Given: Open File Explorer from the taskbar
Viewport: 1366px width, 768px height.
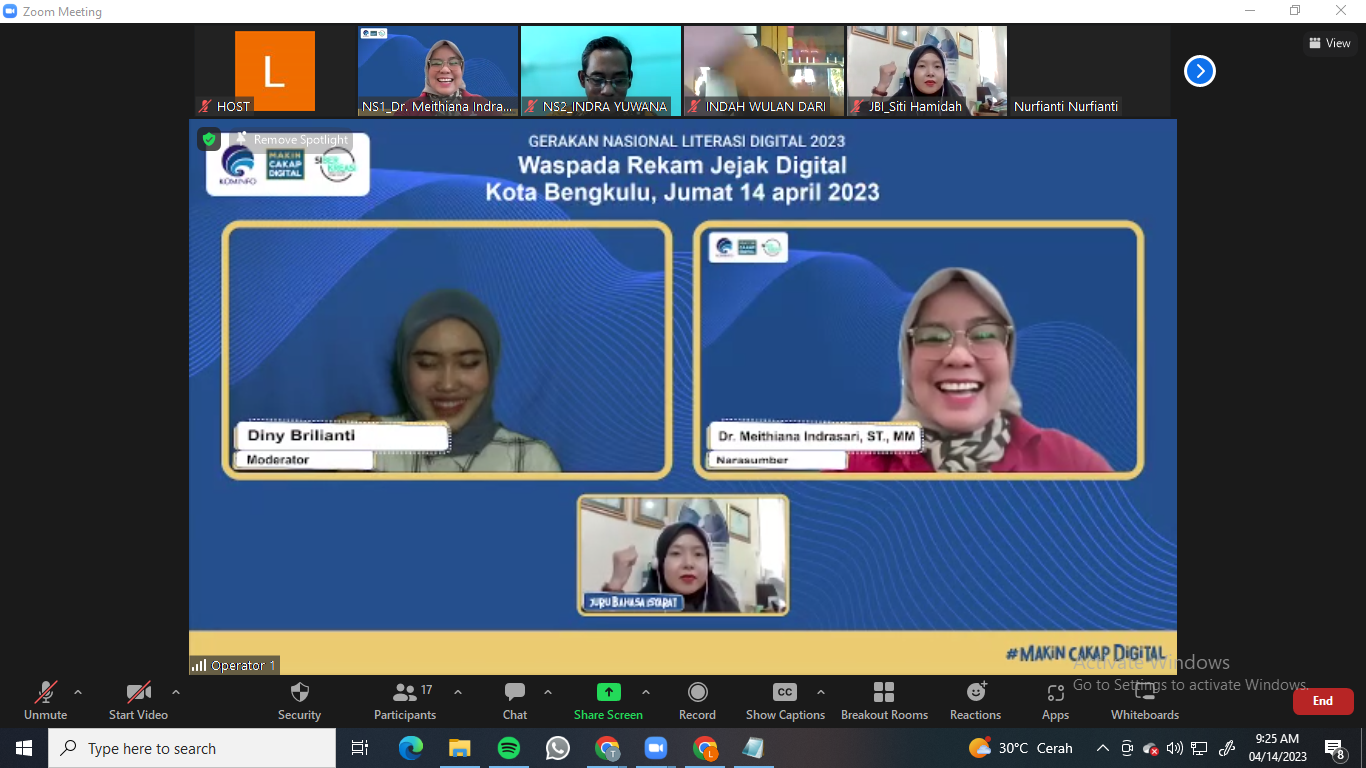Looking at the screenshot, I should 459,748.
